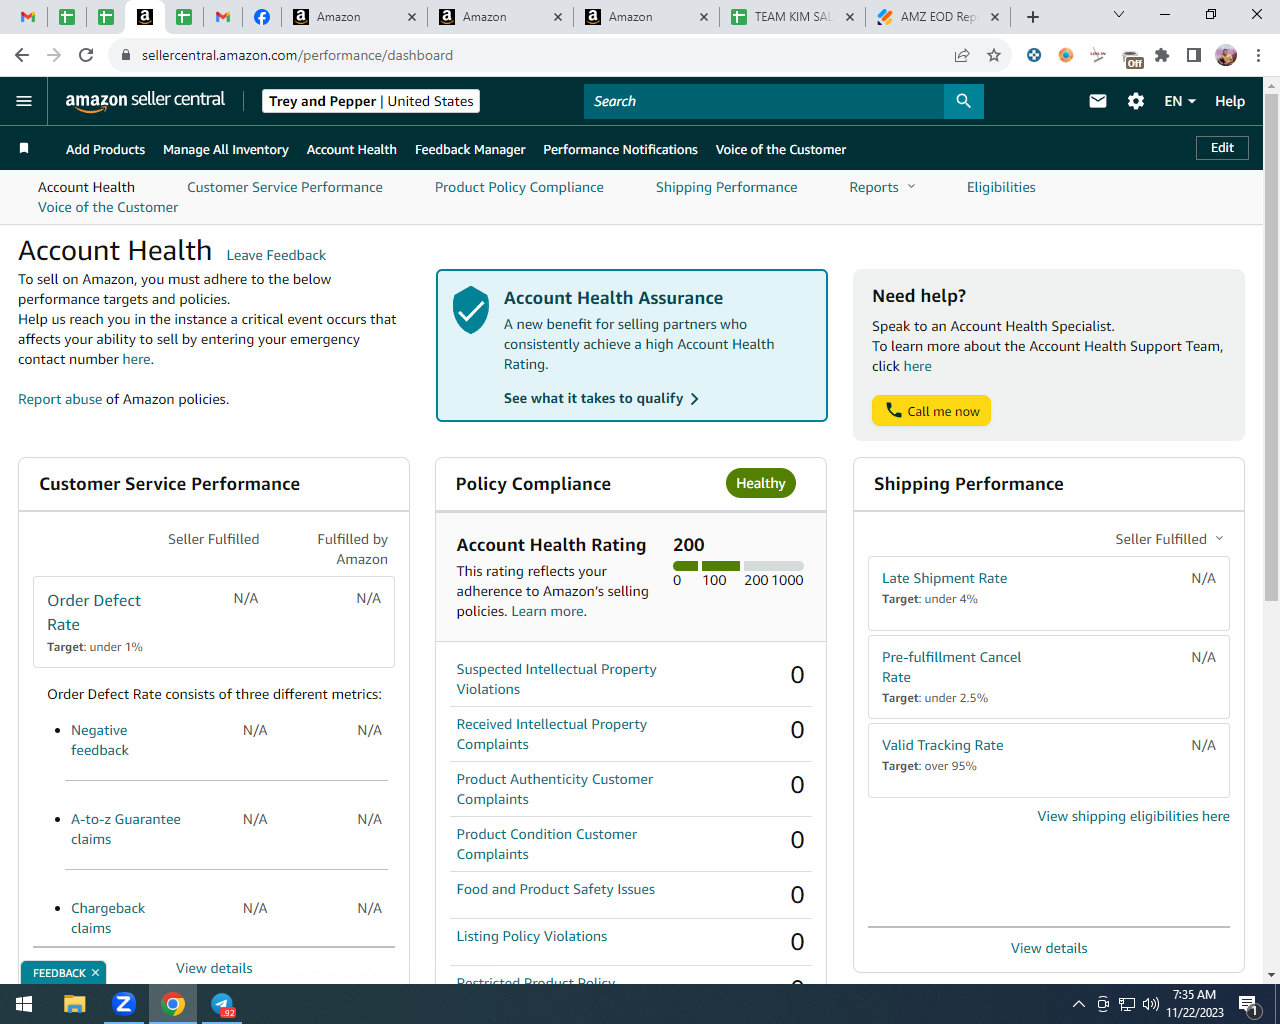Switch to Eligibilities tab
This screenshot has height=1024, width=1280.
(x=1001, y=187)
